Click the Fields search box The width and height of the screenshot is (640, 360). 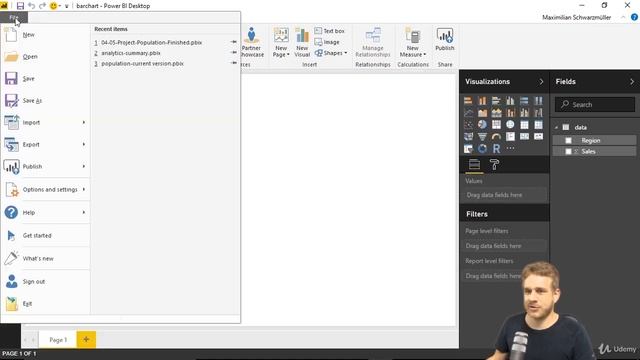click(x=595, y=104)
